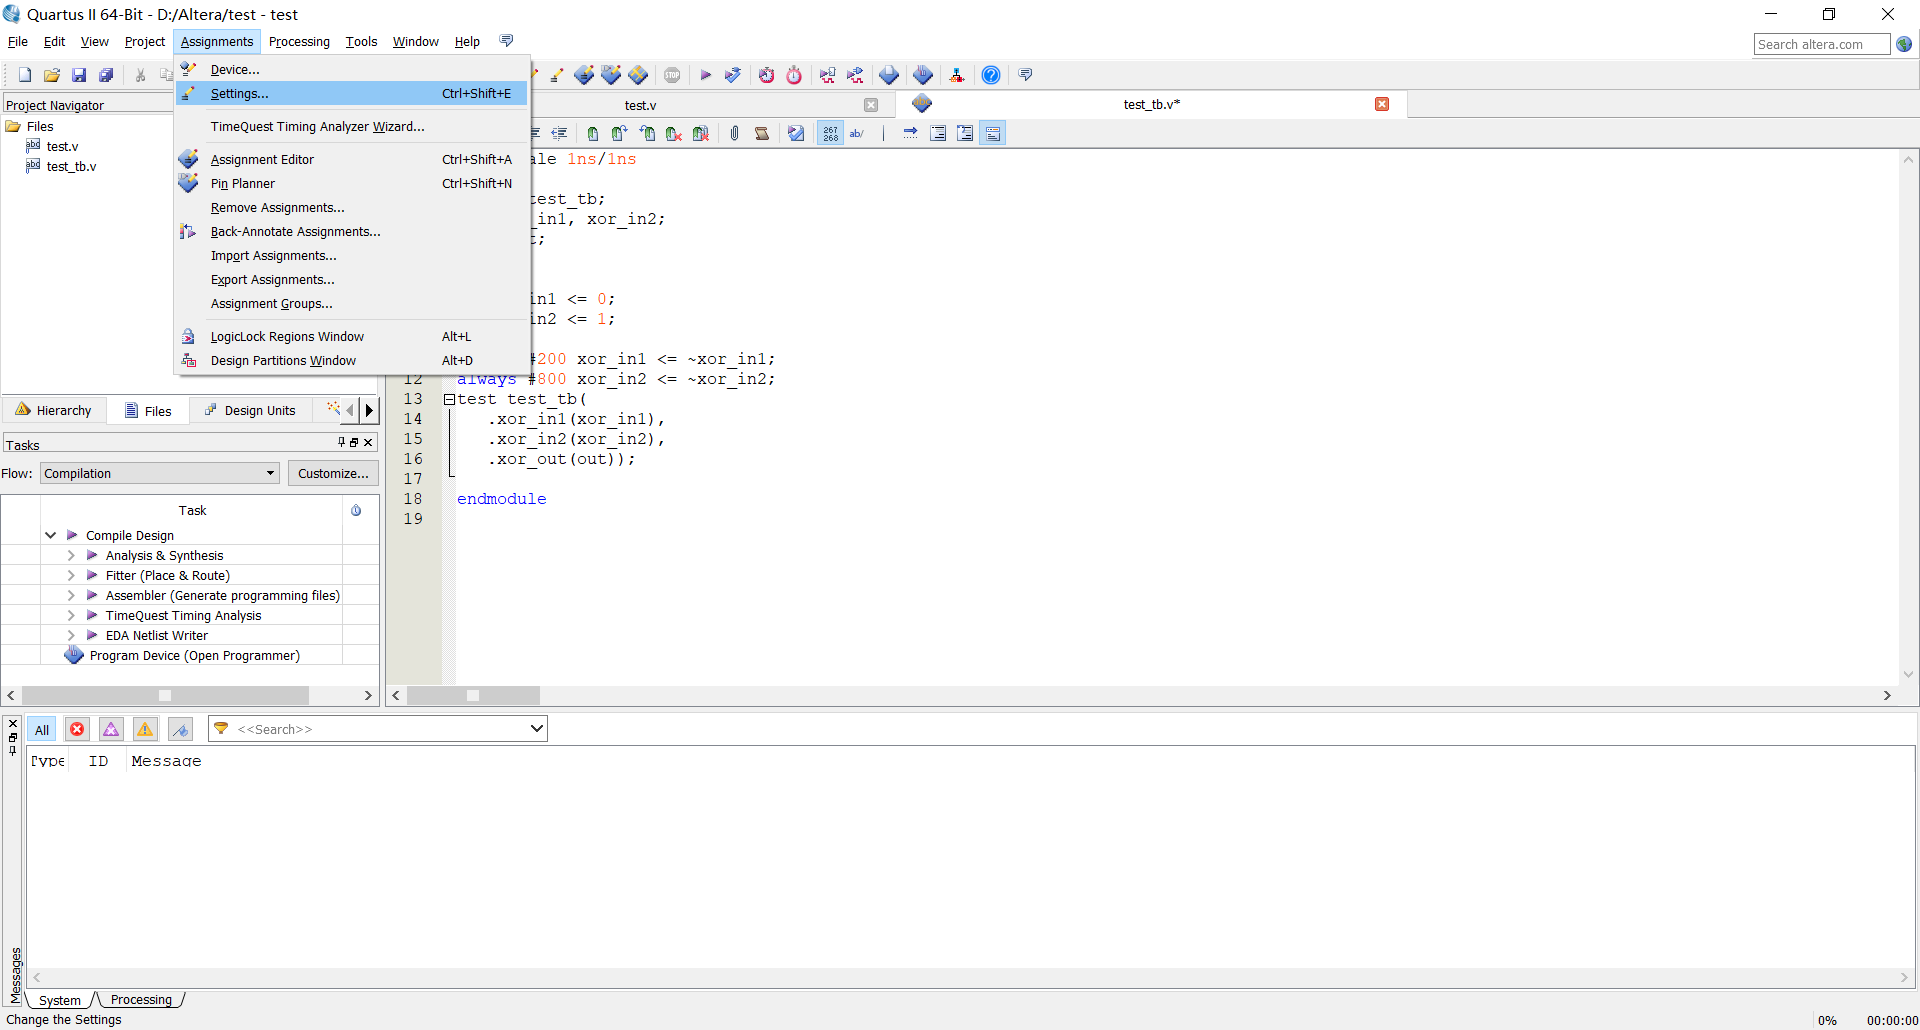Start compilation using the purple play icon

click(x=706, y=74)
